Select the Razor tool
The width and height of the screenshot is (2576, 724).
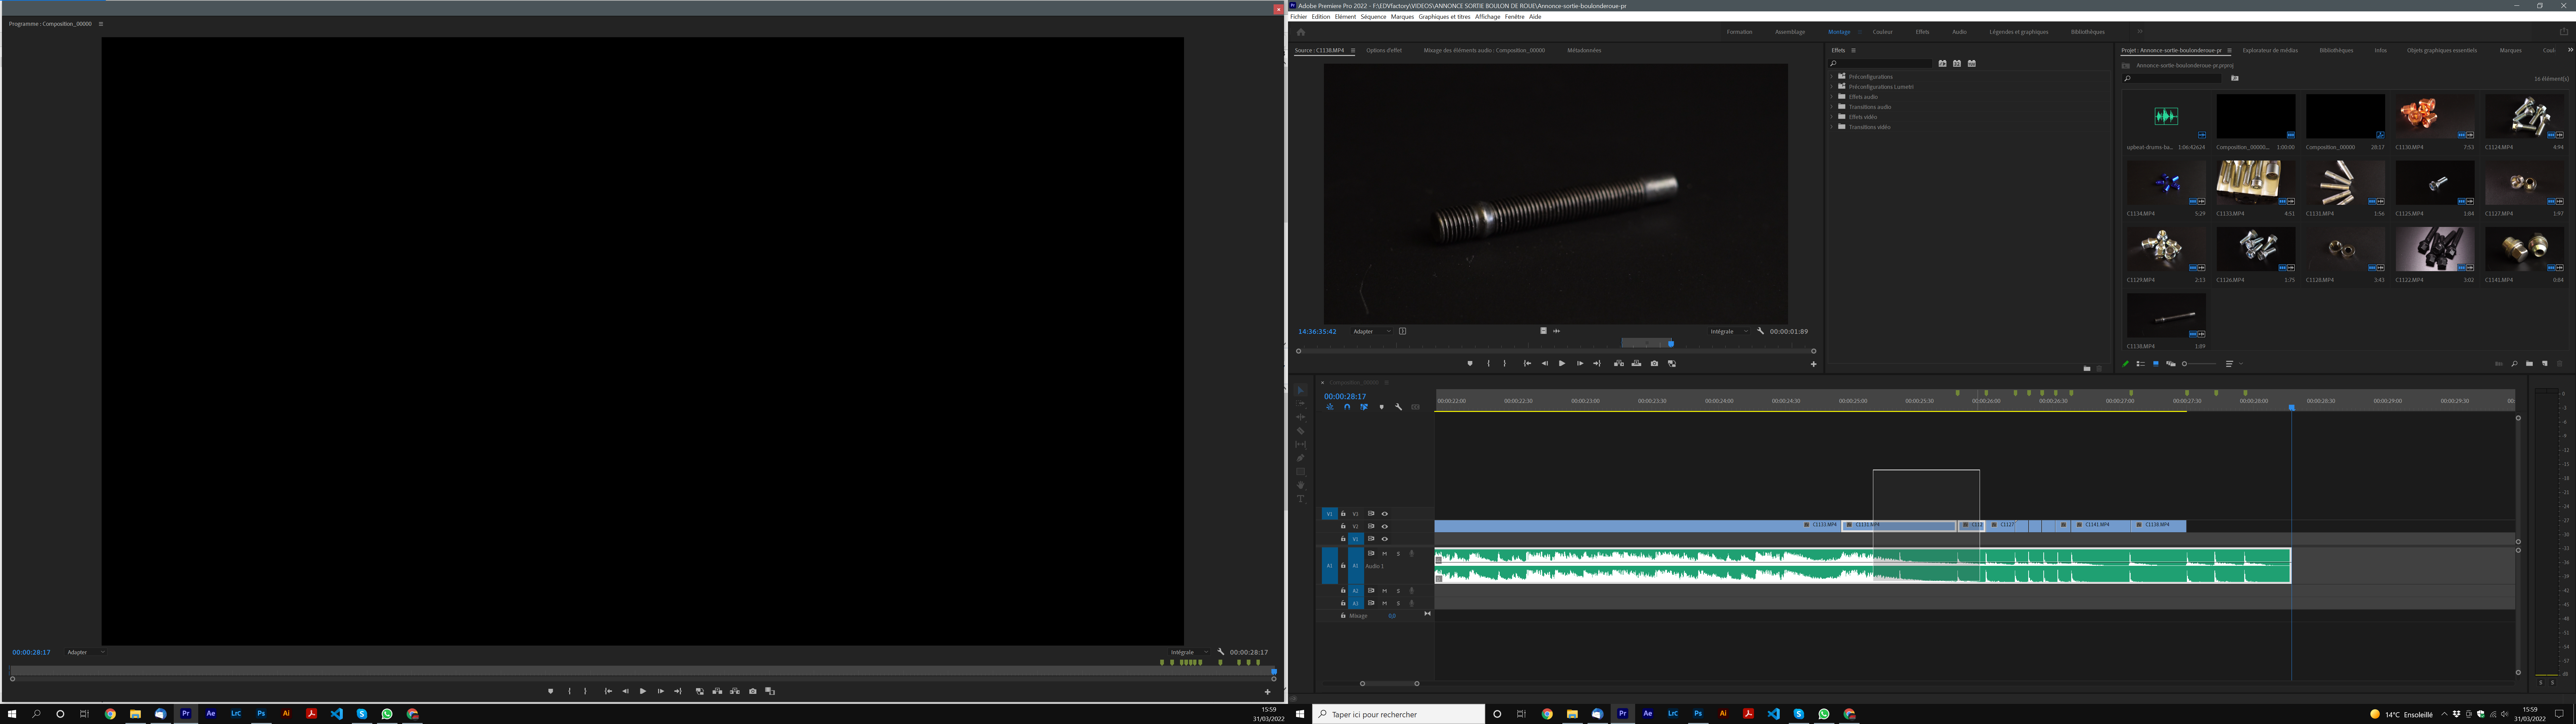pyautogui.click(x=1300, y=431)
